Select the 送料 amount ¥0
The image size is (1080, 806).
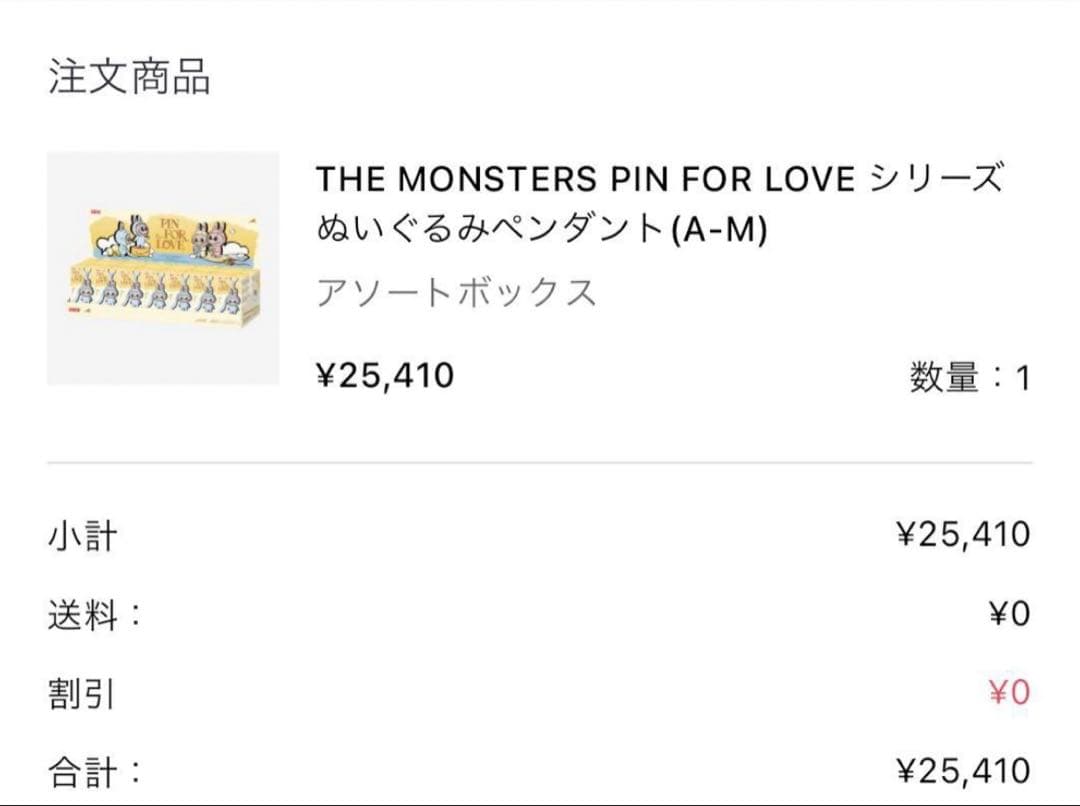pyautogui.click(x=1008, y=614)
